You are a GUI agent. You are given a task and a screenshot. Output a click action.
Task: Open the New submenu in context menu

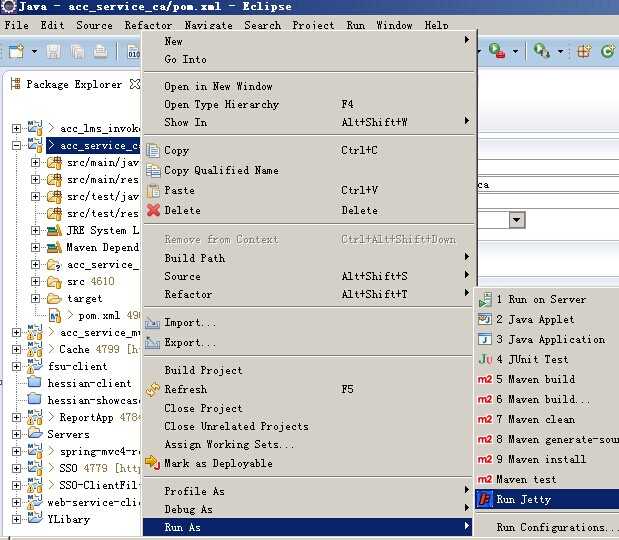(309, 41)
